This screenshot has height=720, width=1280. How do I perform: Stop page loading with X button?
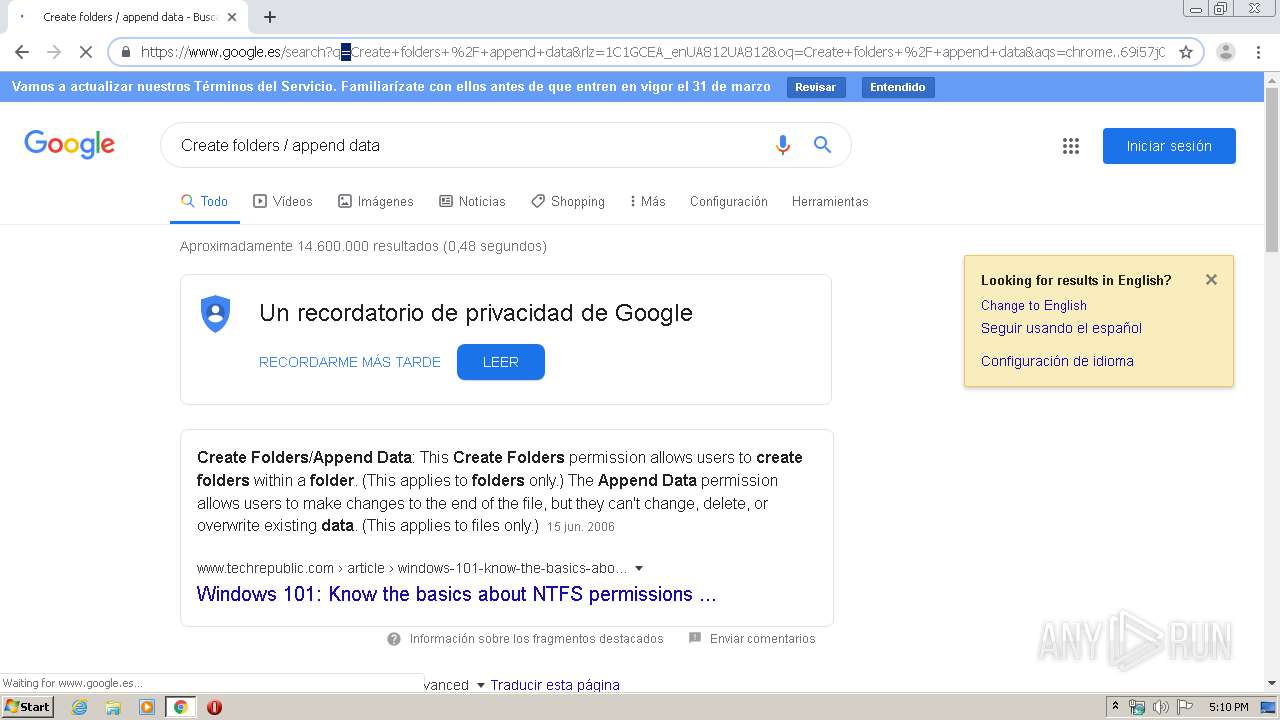coord(86,52)
